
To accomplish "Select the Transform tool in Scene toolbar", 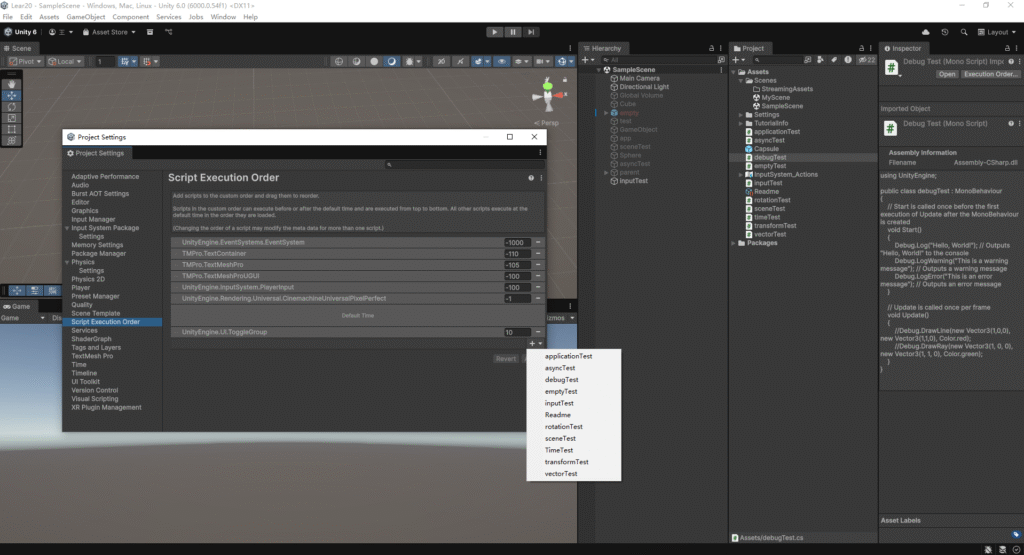I will click(12, 140).
